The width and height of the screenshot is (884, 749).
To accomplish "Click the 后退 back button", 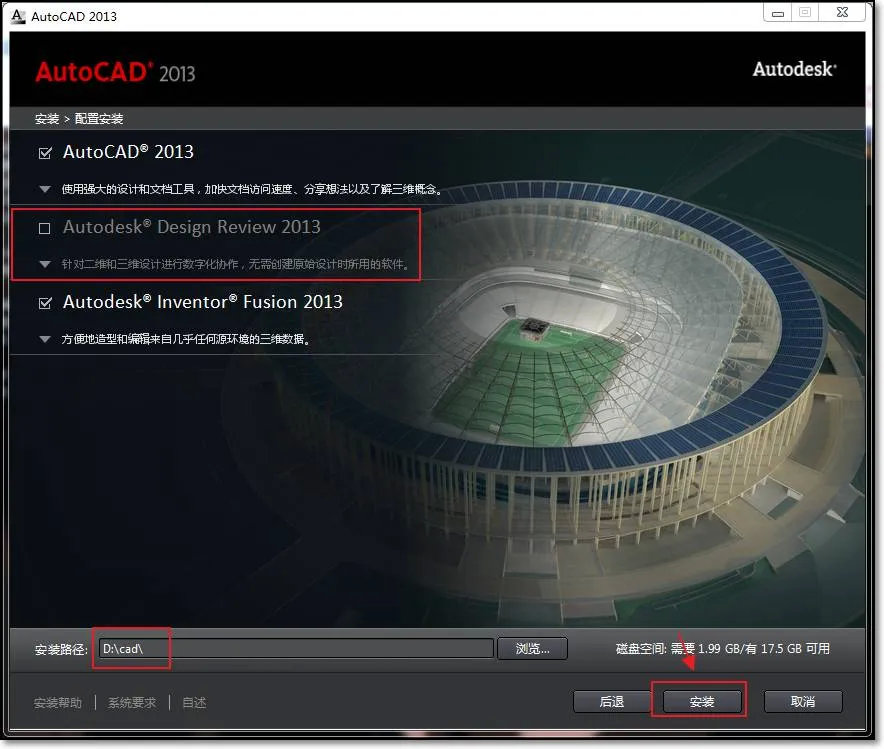I will click(x=612, y=702).
